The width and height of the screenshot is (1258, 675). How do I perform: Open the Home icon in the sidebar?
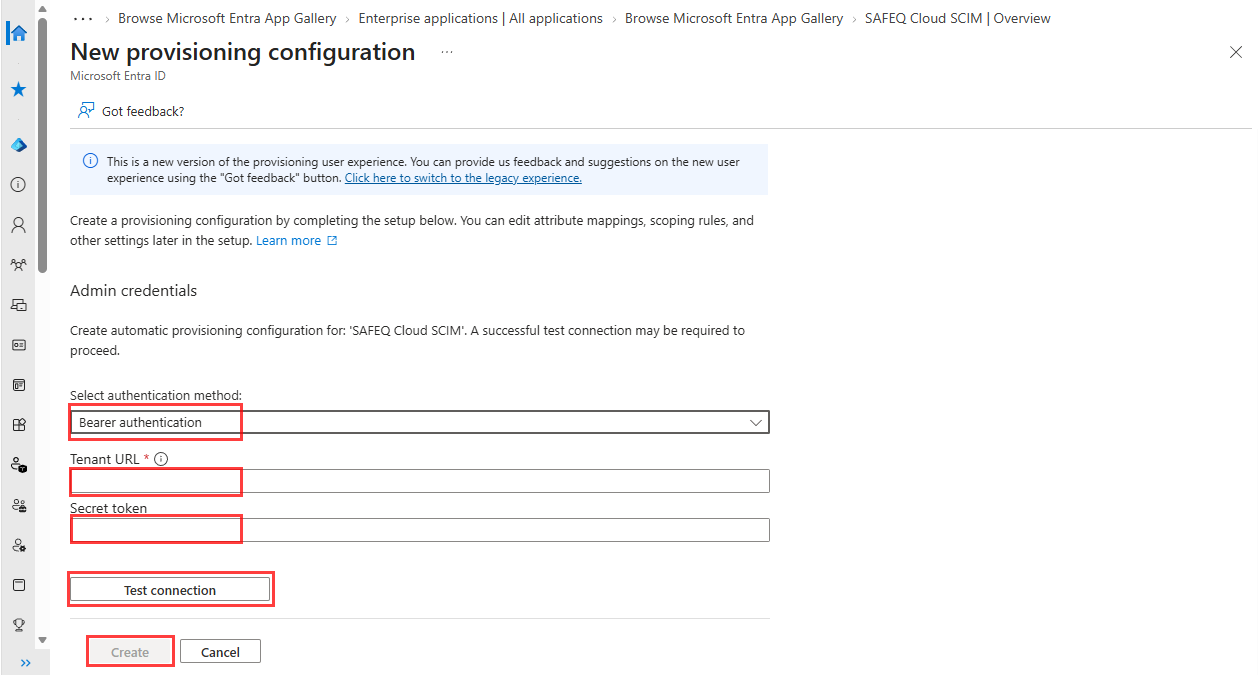click(18, 33)
